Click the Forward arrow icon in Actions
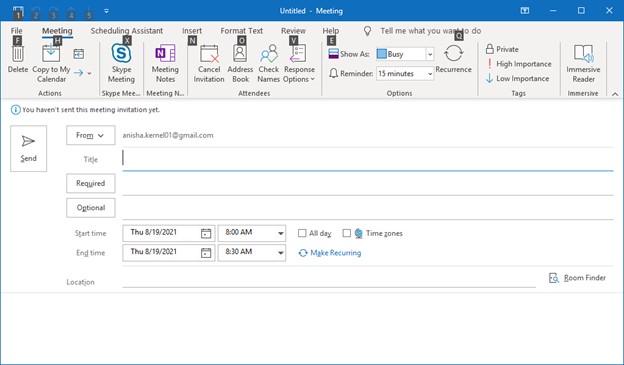Viewport: 624px width, 365px height. coord(78,73)
